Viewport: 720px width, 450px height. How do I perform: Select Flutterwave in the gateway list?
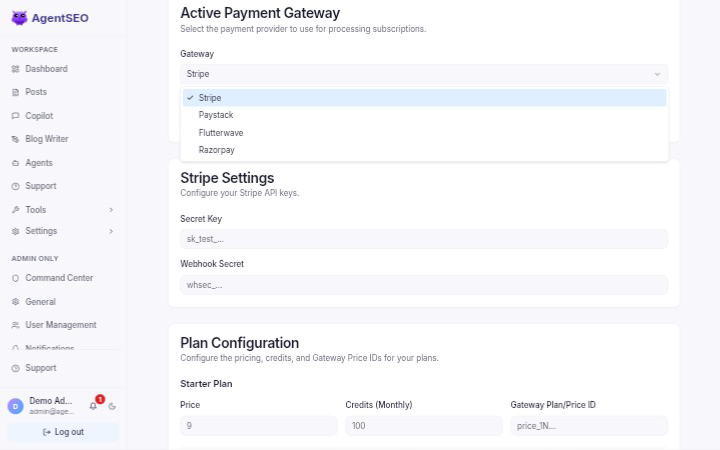424,133
